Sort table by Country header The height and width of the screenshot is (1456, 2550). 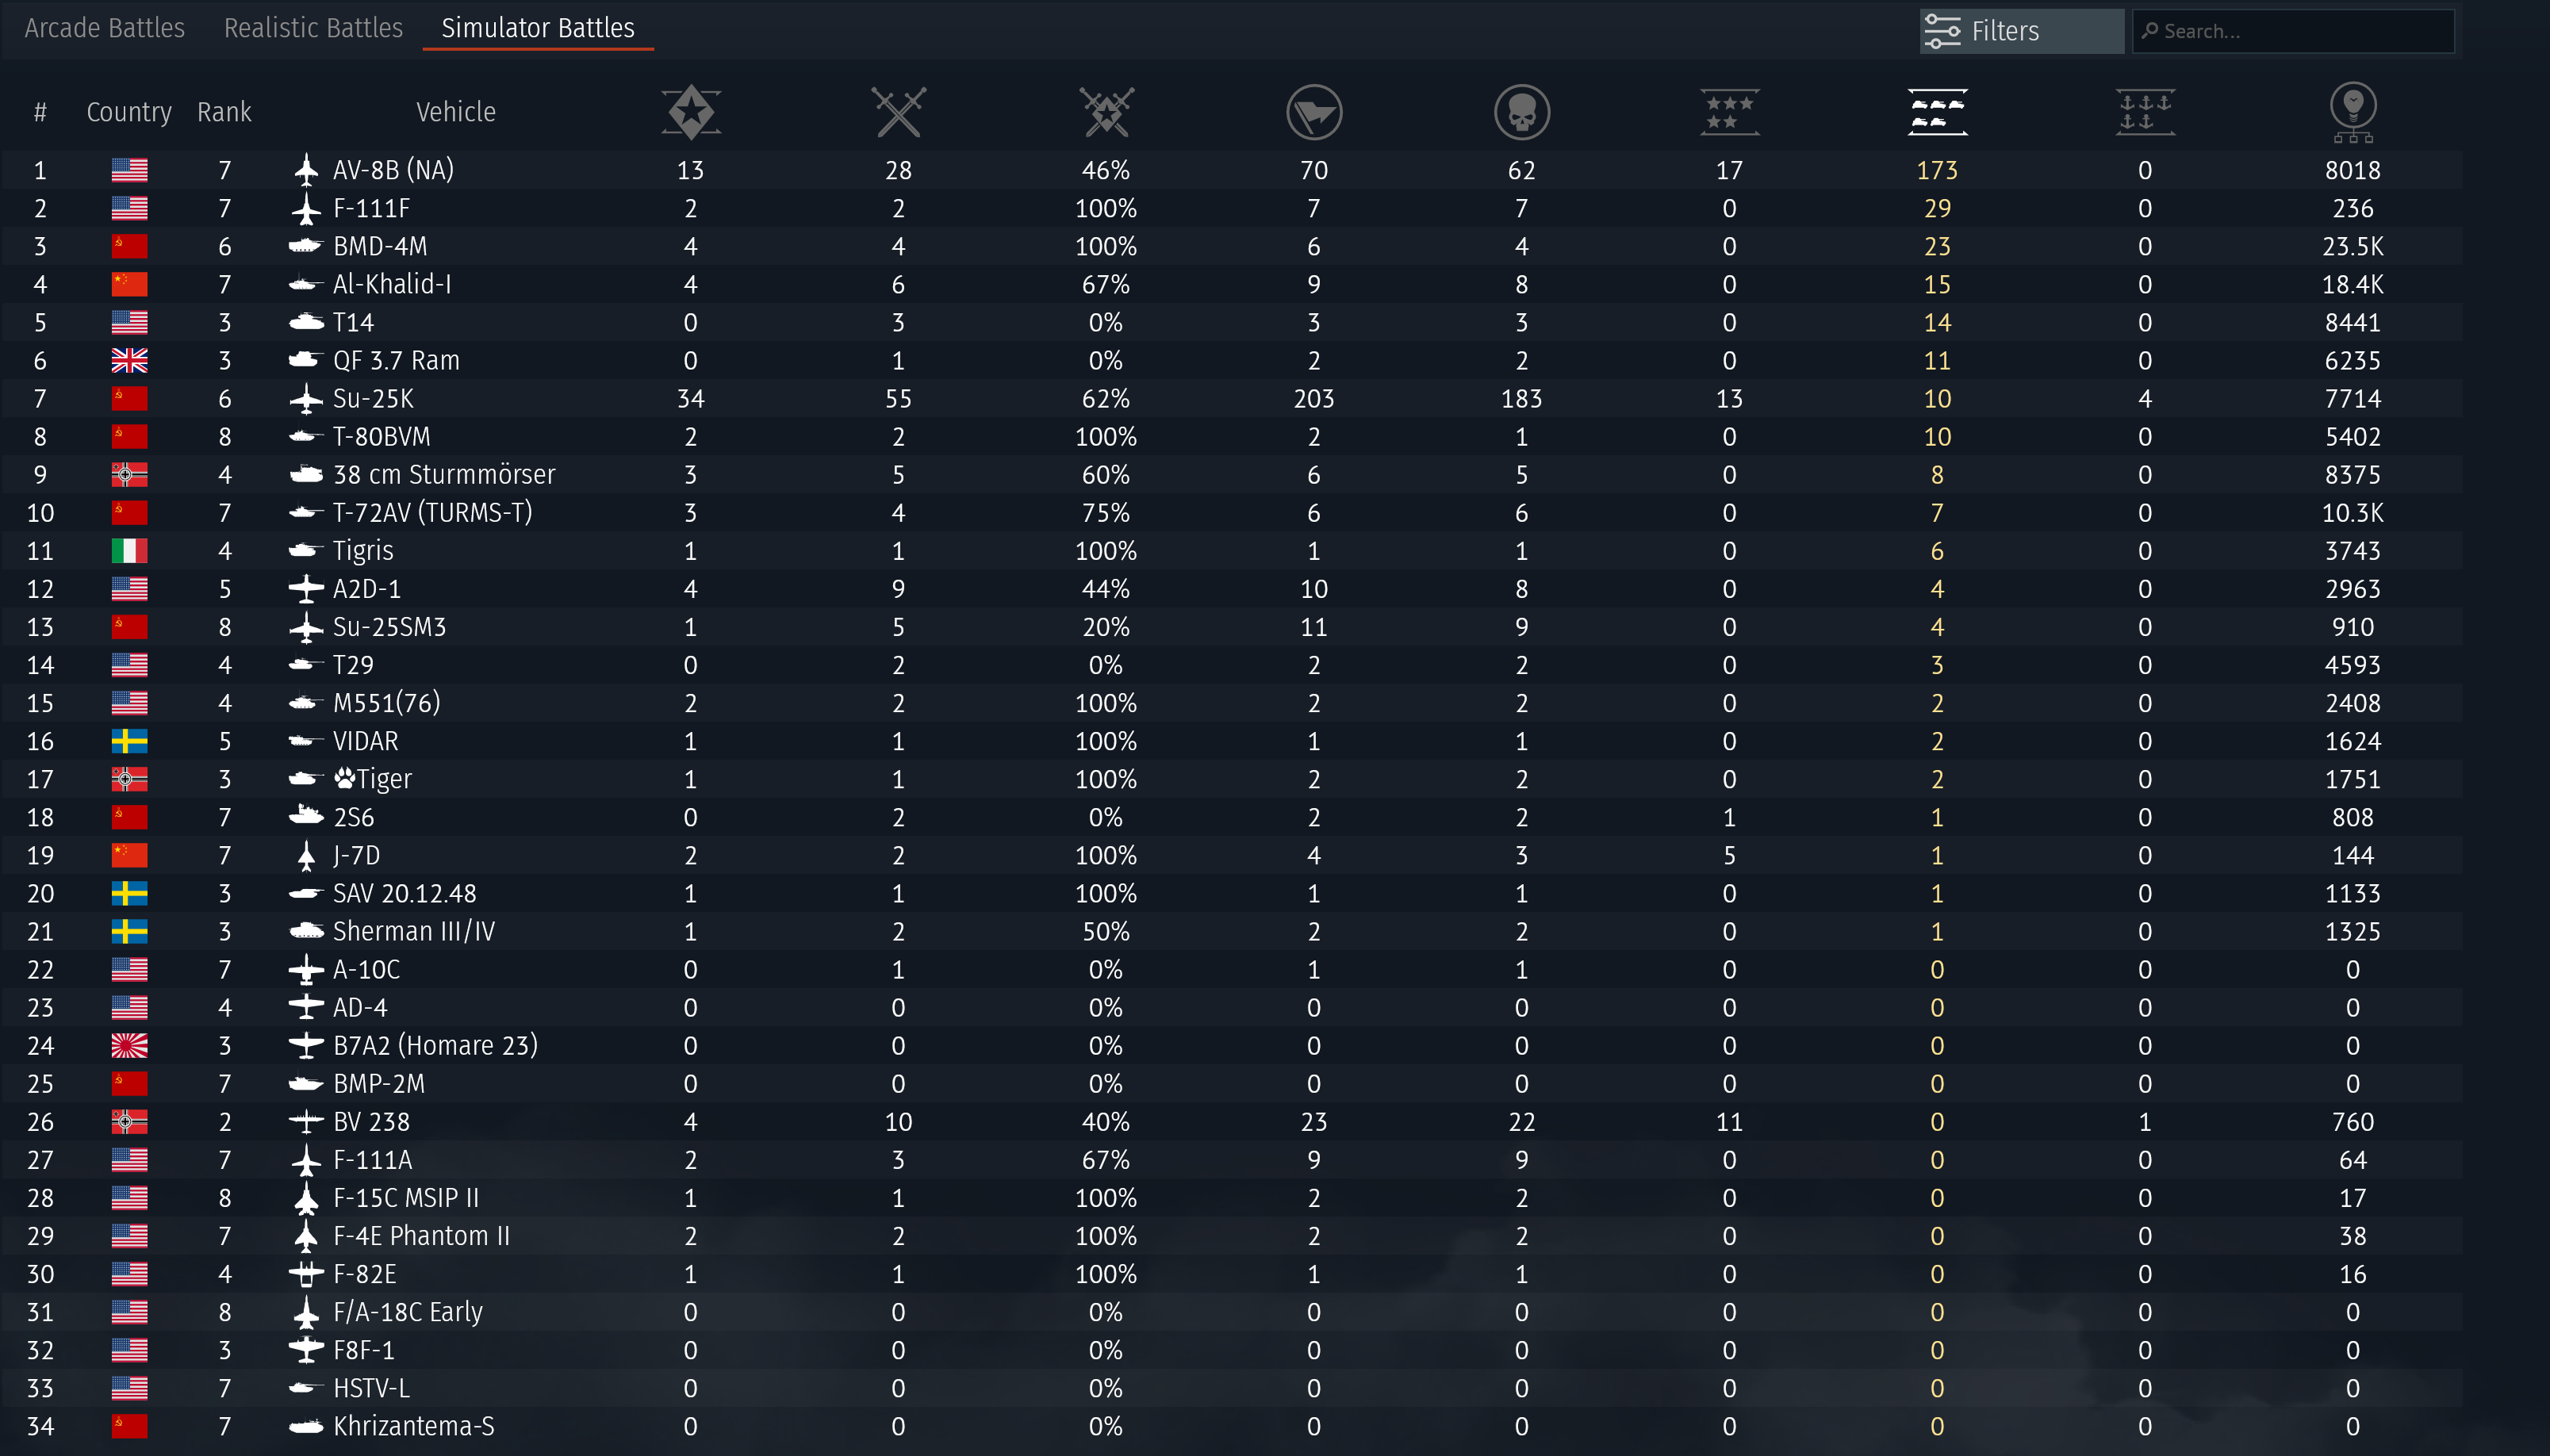tap(129, 112)
